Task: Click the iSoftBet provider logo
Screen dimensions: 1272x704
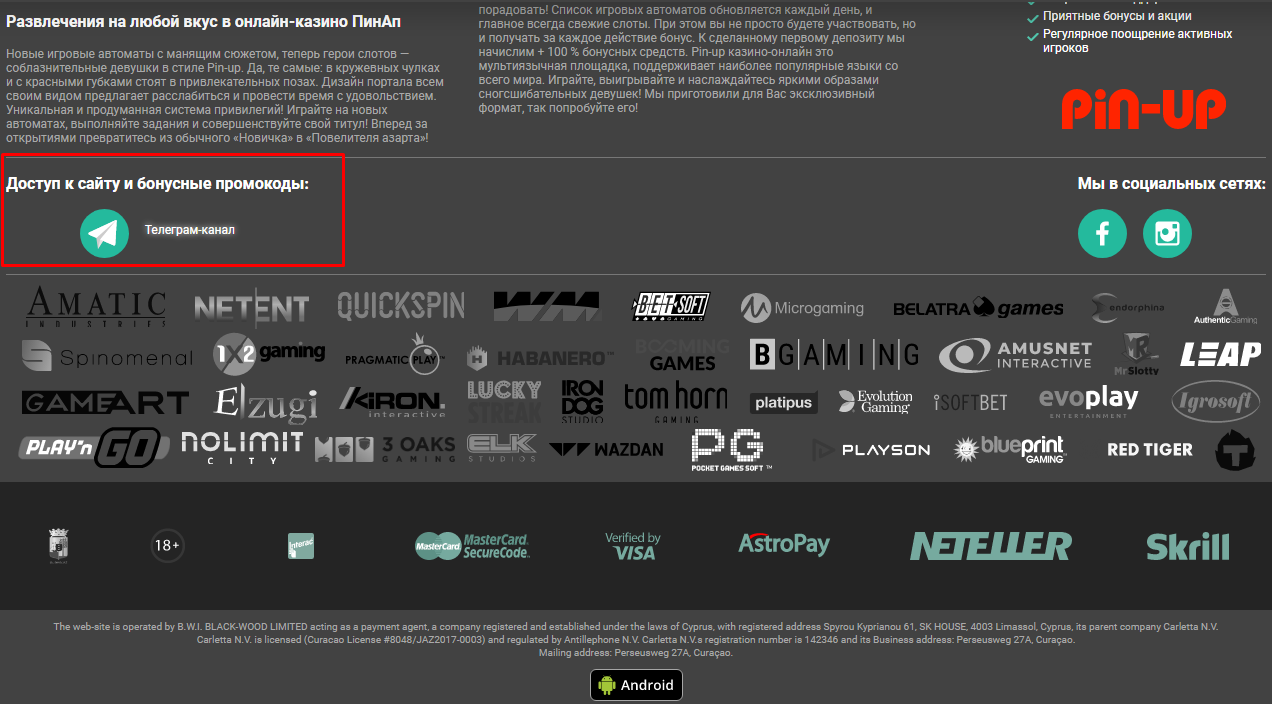Action: click(x=970, y=403)
